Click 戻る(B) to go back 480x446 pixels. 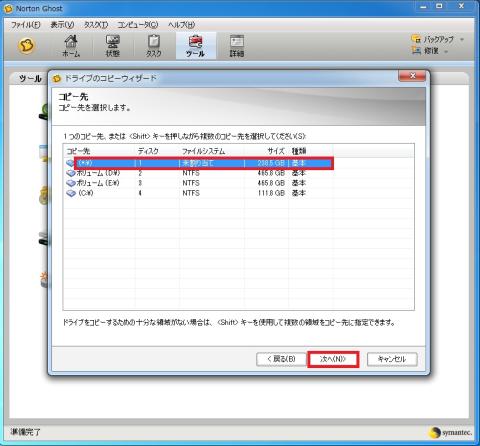click(x=281, y=359)
